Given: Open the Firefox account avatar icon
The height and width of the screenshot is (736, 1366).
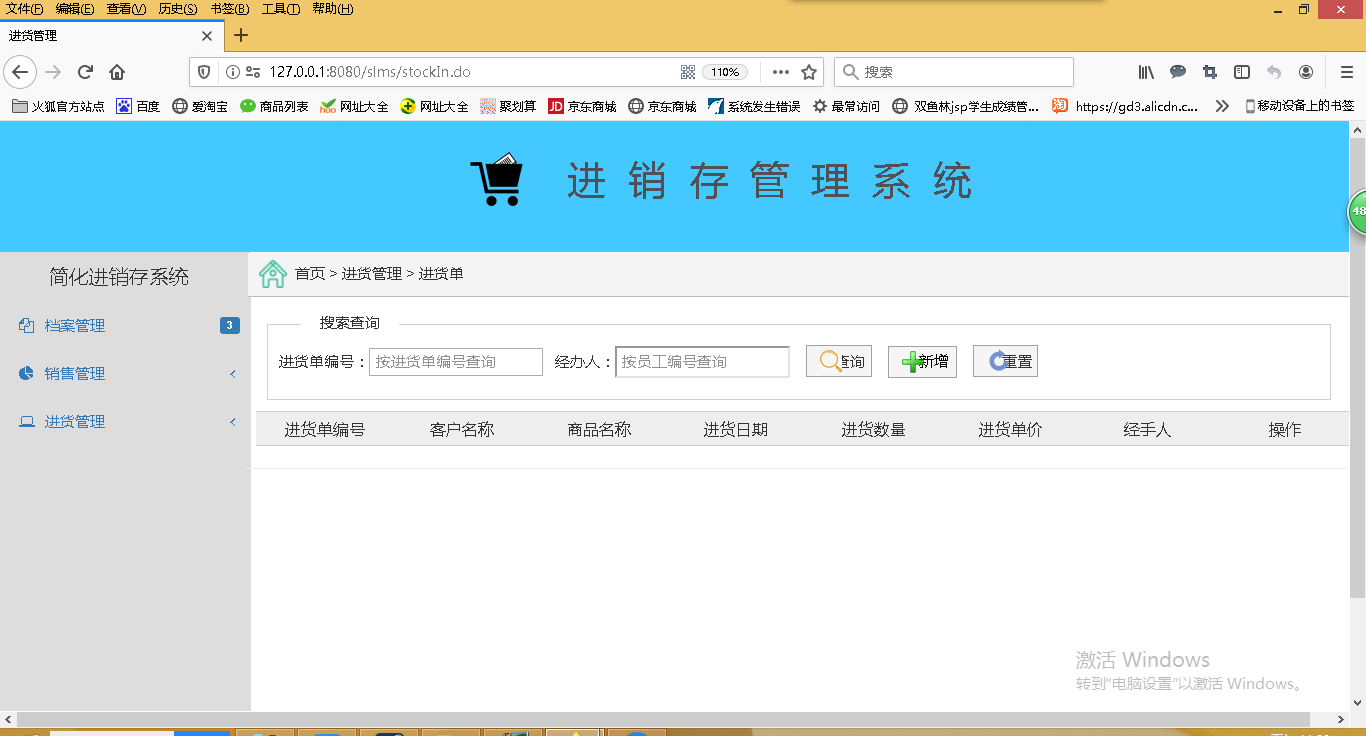Looking at the screenshot, I should click(x=1306, y=72).
